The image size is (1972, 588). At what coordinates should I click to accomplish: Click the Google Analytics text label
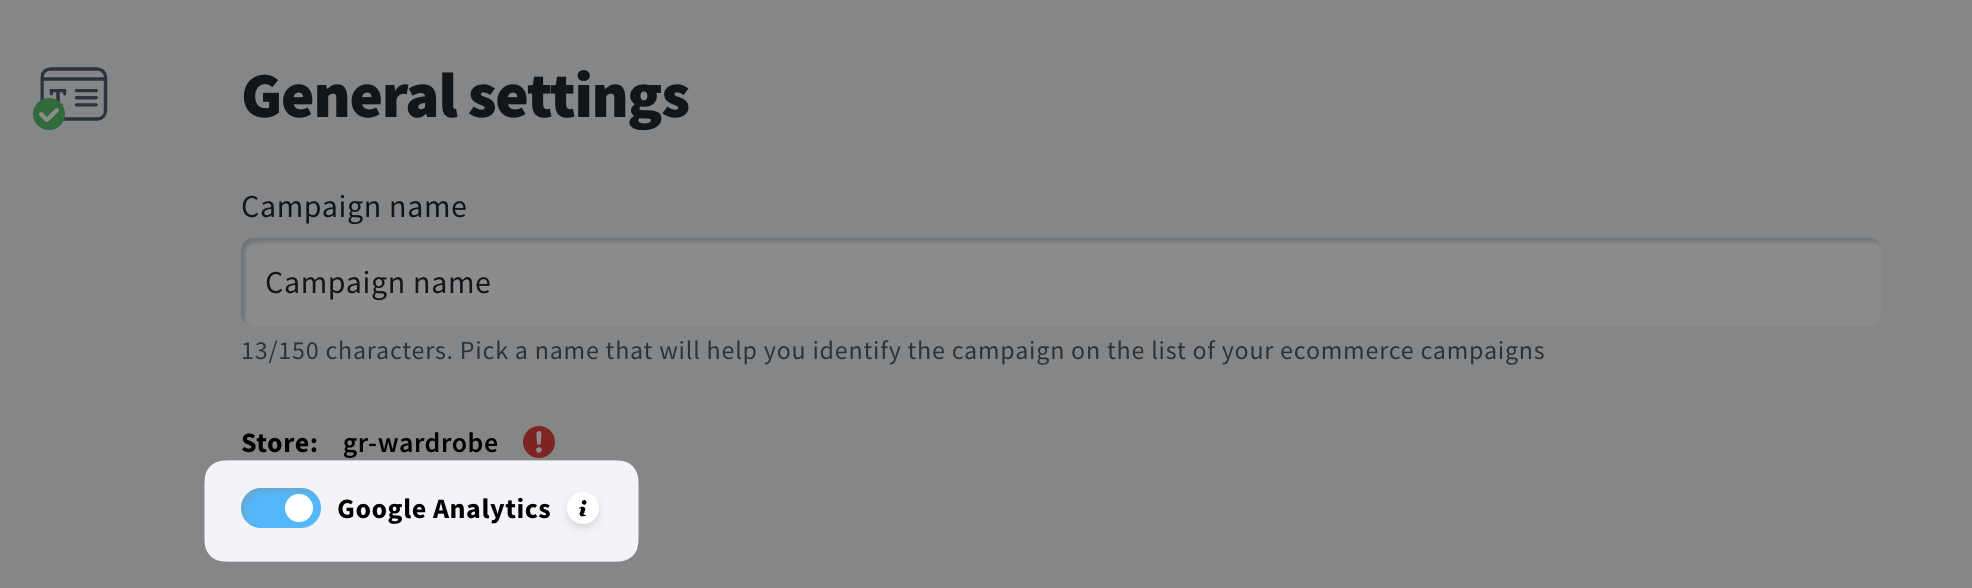click(x=445, y=509)
